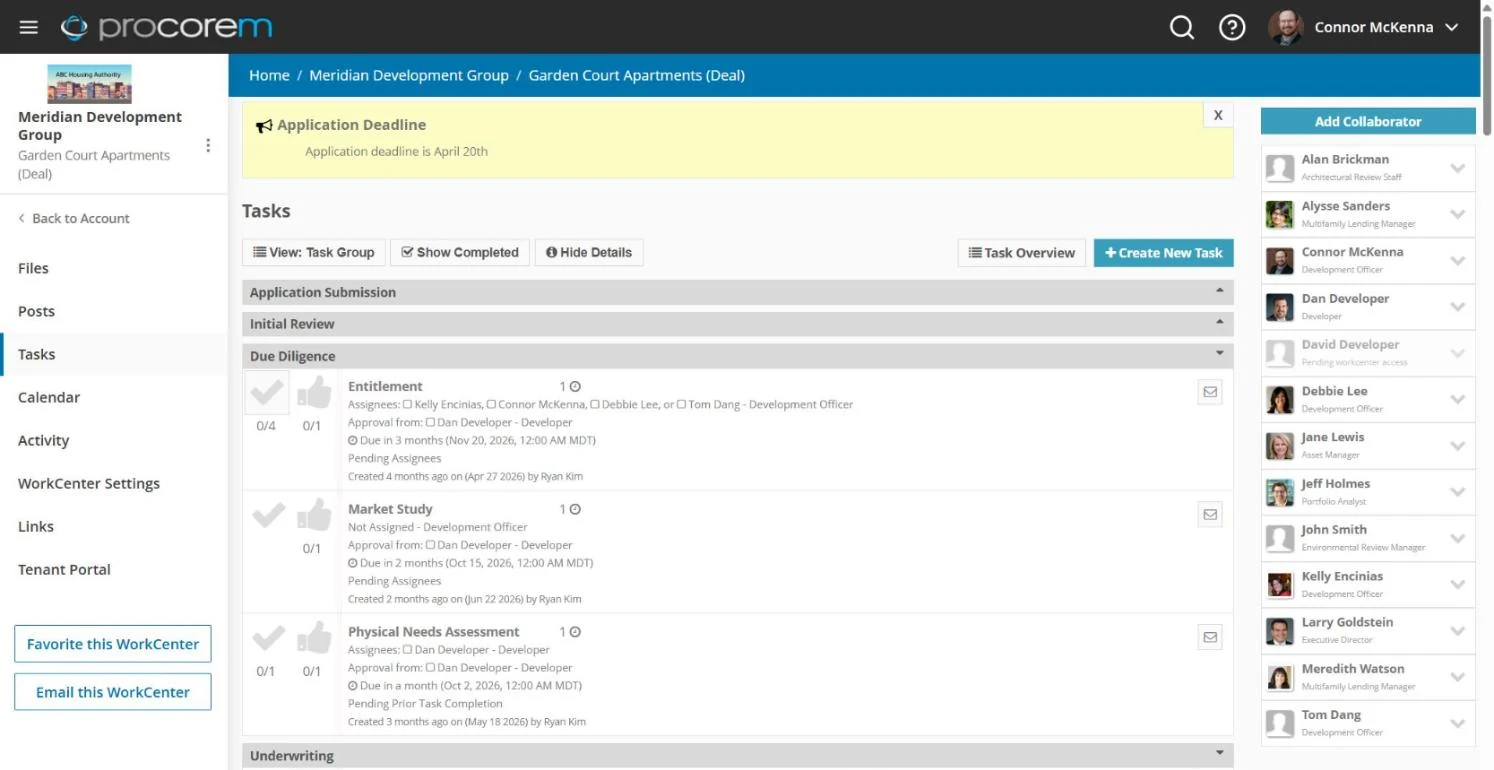The image size is (1494, 770).
Task: Check Dan Developer approval box under Physical Needs Assessment
Action: 430,668
